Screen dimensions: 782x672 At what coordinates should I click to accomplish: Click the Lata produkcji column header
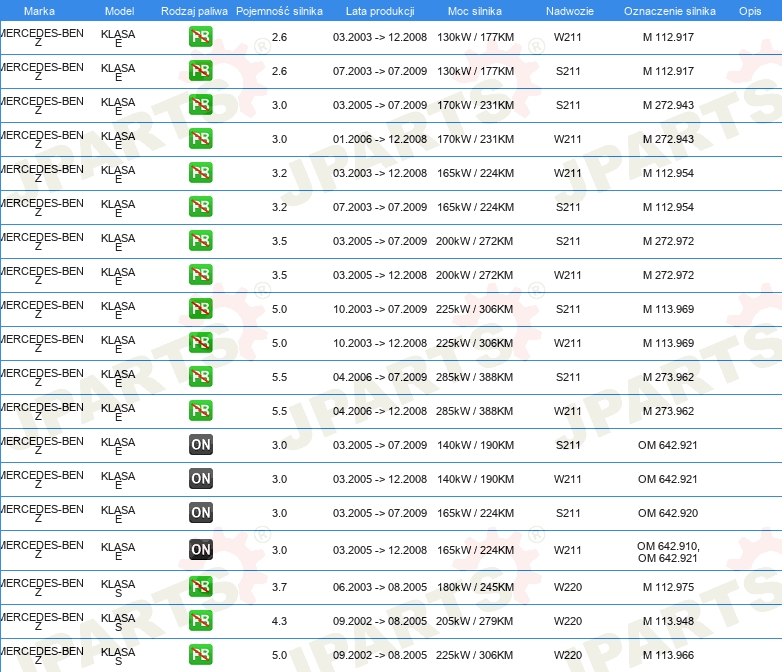point(380,11)
